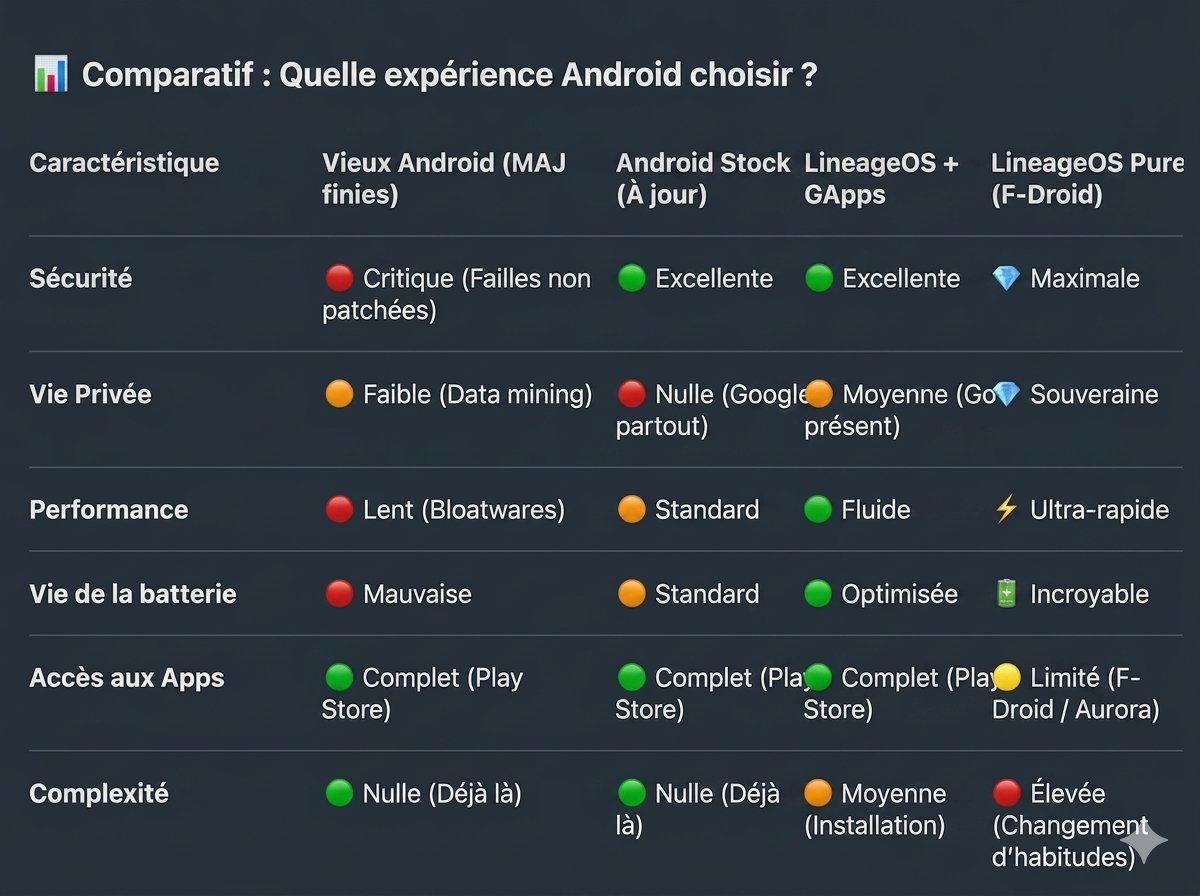Click the red circle beside Élevée
The image size is (1200, 896).
(x=1006, y=794)
